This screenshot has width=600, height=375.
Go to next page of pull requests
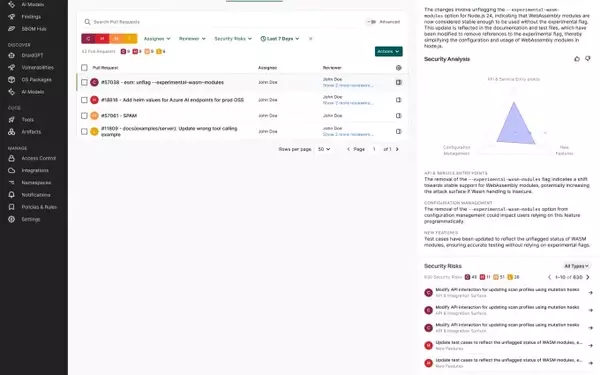[x=397, y=149]
